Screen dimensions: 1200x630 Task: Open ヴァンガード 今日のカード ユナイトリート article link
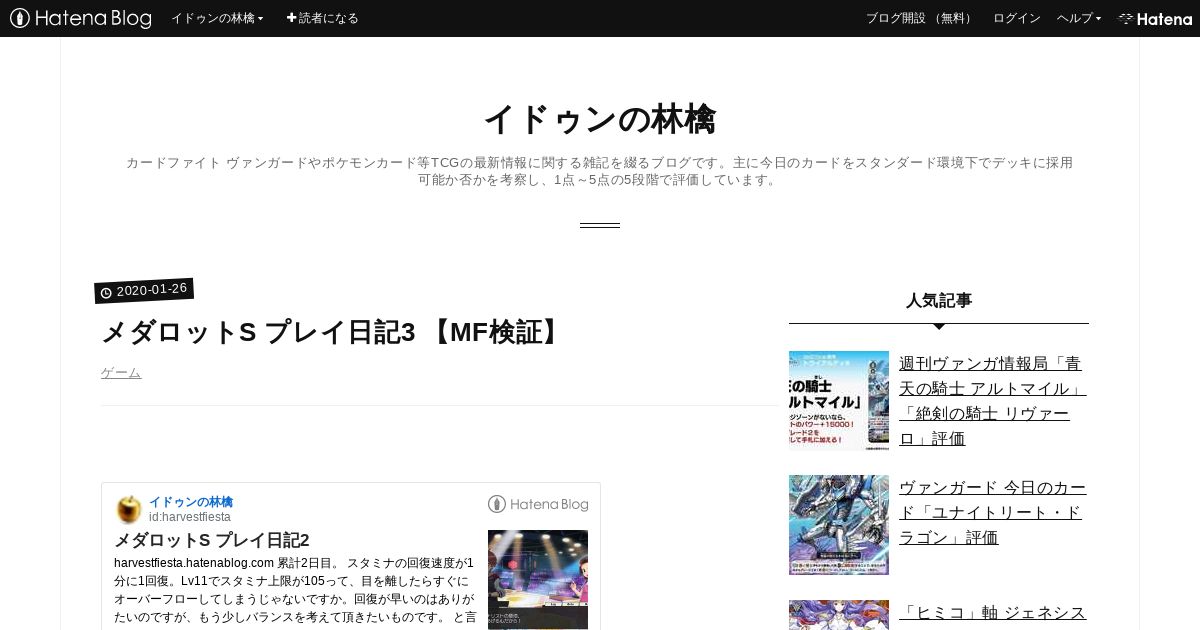tap(993, 513)
